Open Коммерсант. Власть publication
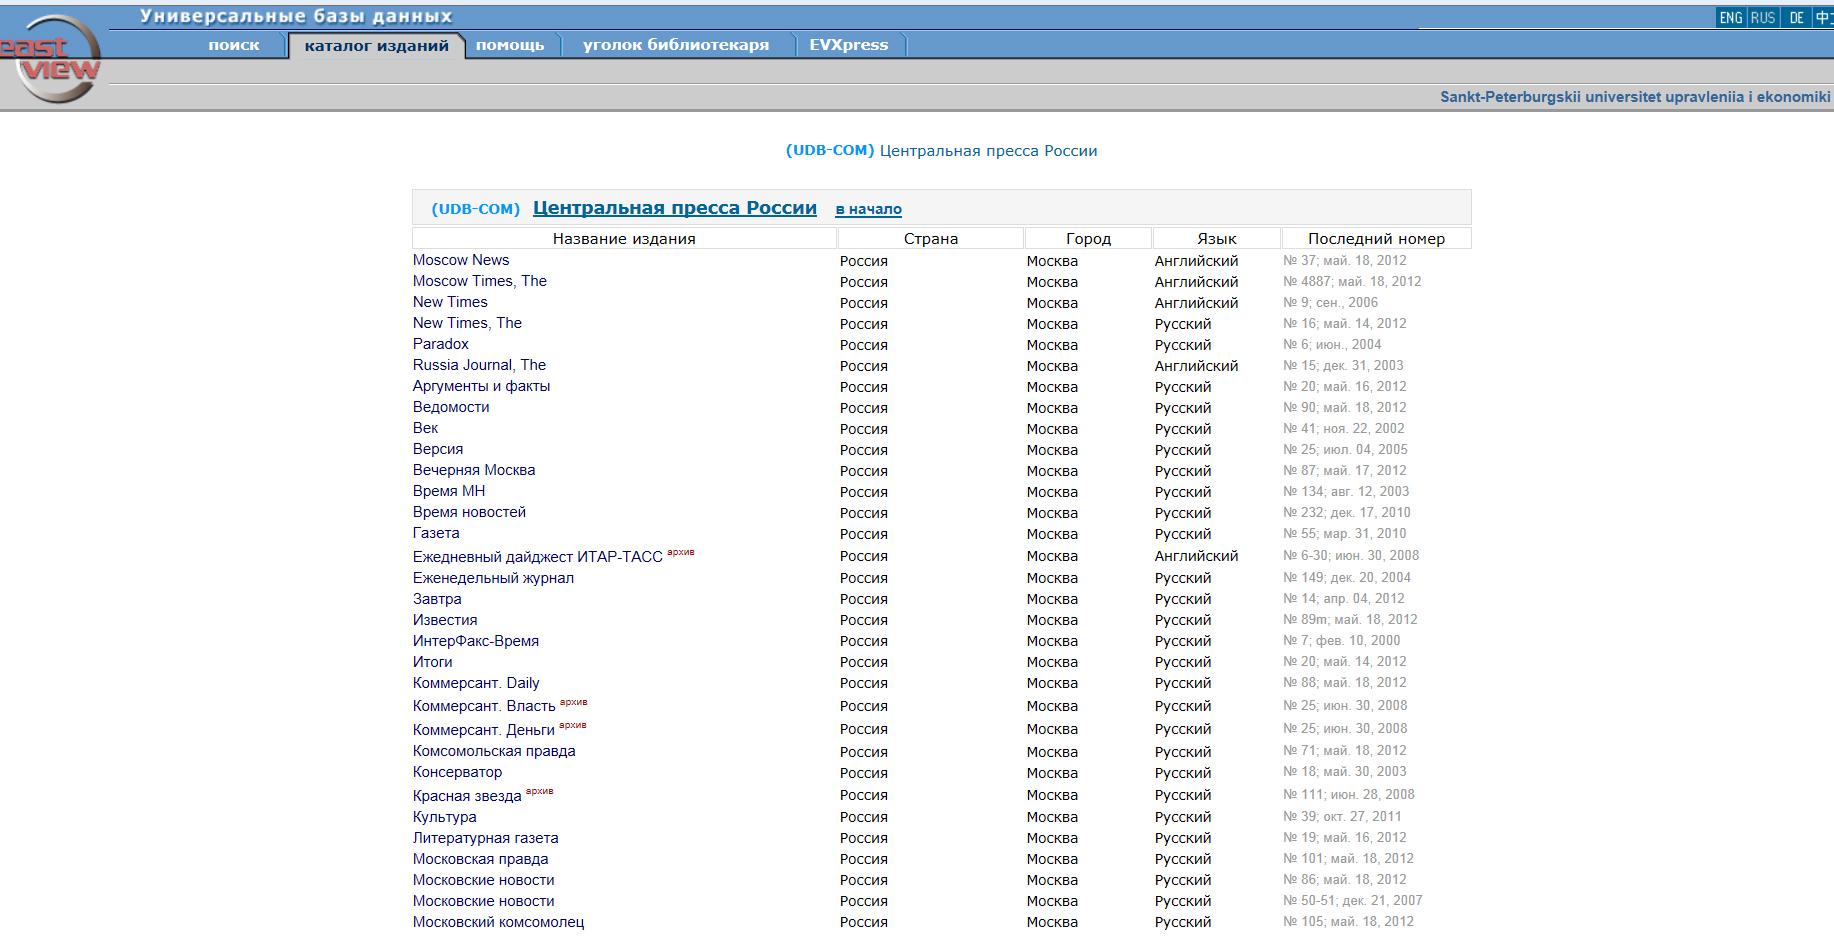1834x937 pixels. click(484, 706)
